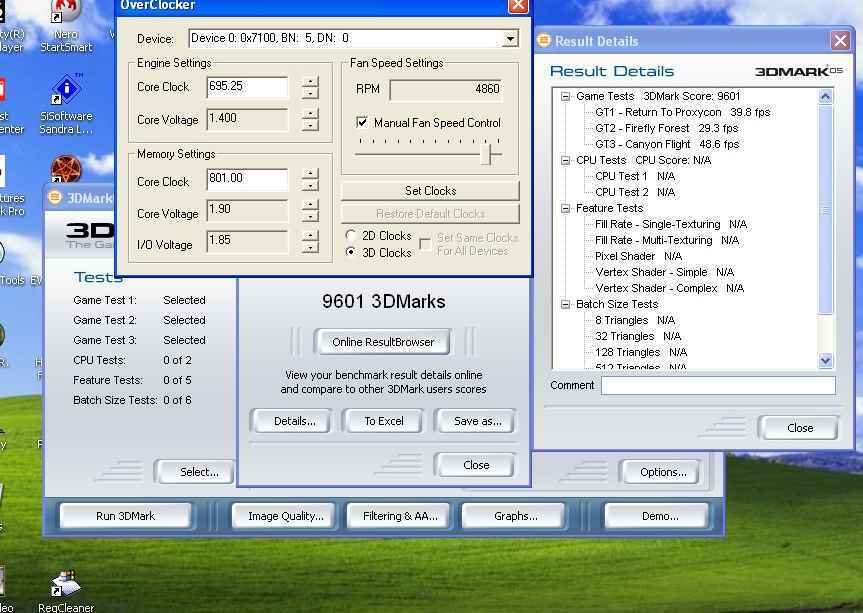Decrease Memory Core Clock with down arrow
The width and height of the screenshot is (863, 613).
click(310, 186)
